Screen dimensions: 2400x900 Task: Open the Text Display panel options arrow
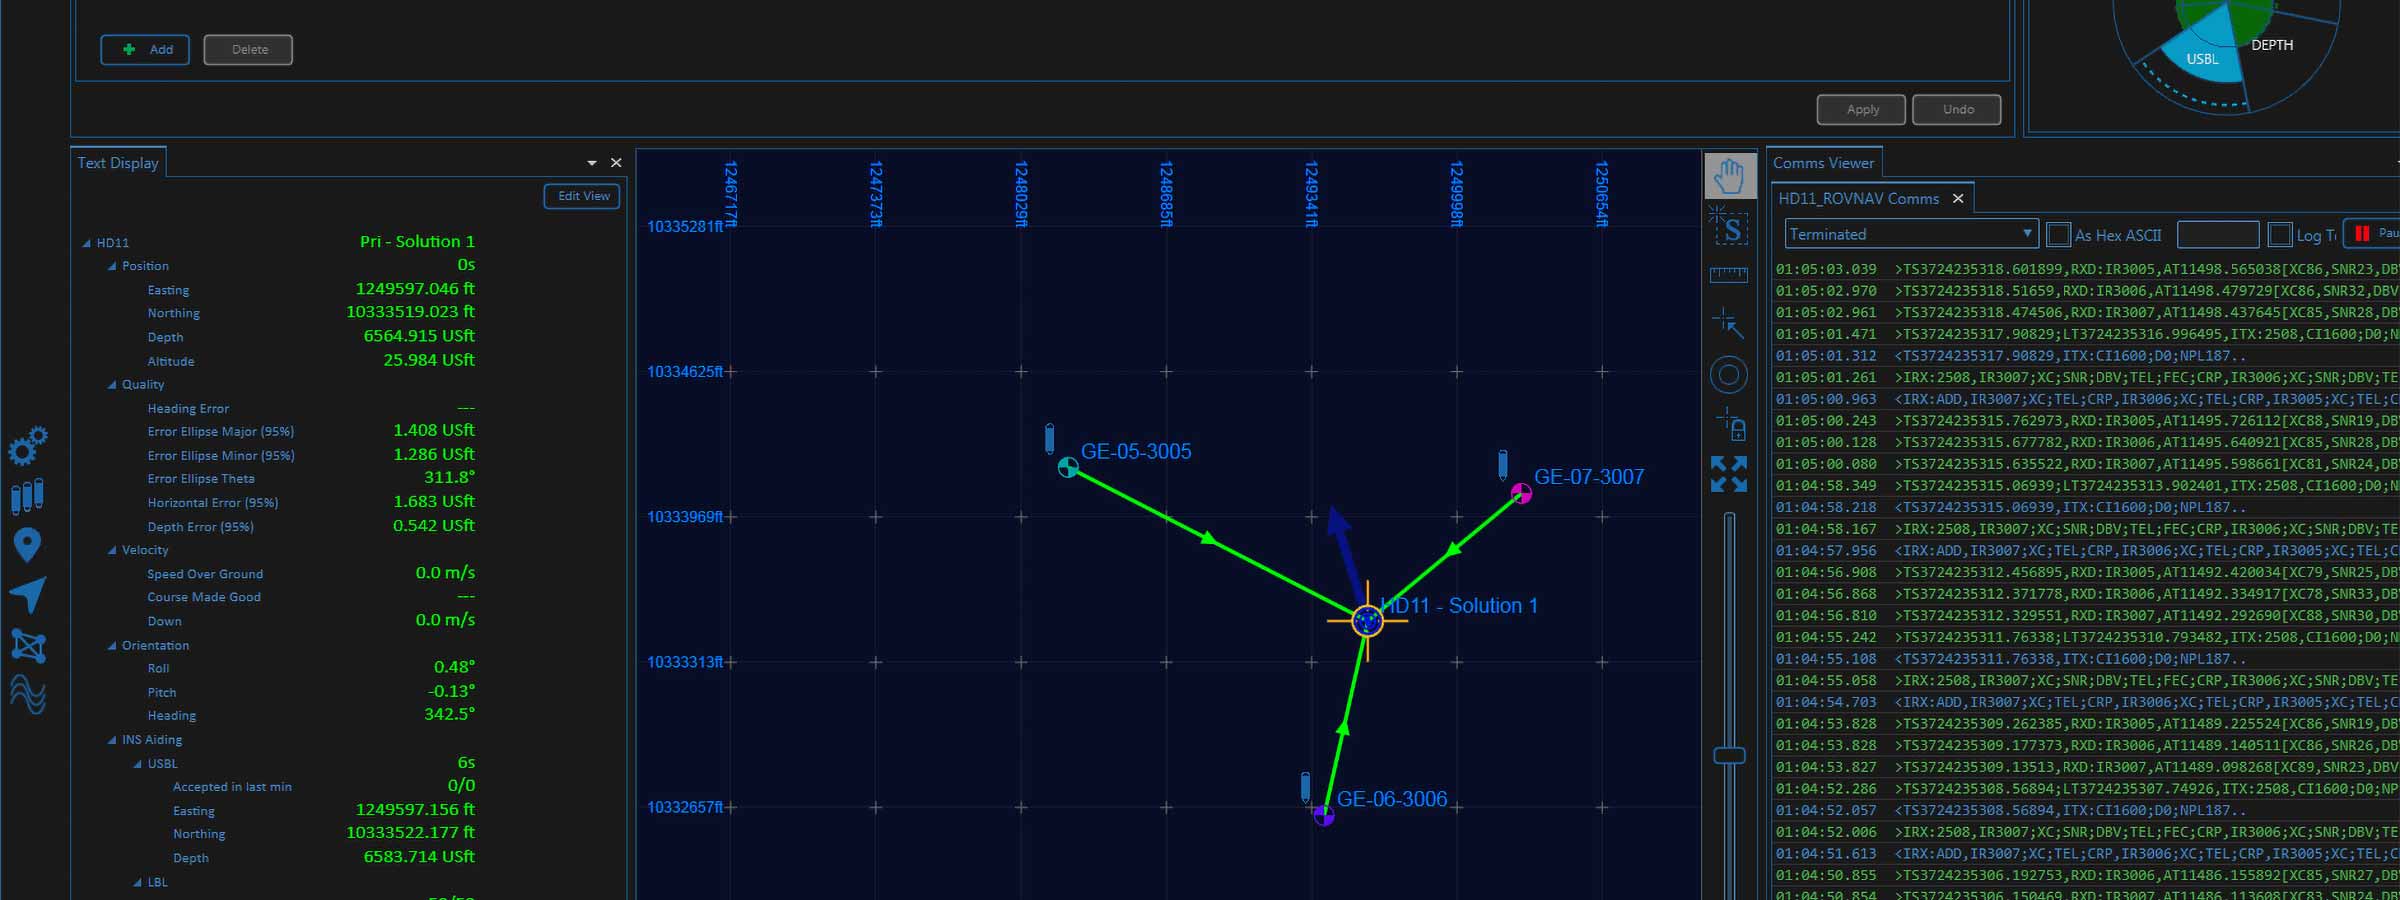(x=592, y=162)
